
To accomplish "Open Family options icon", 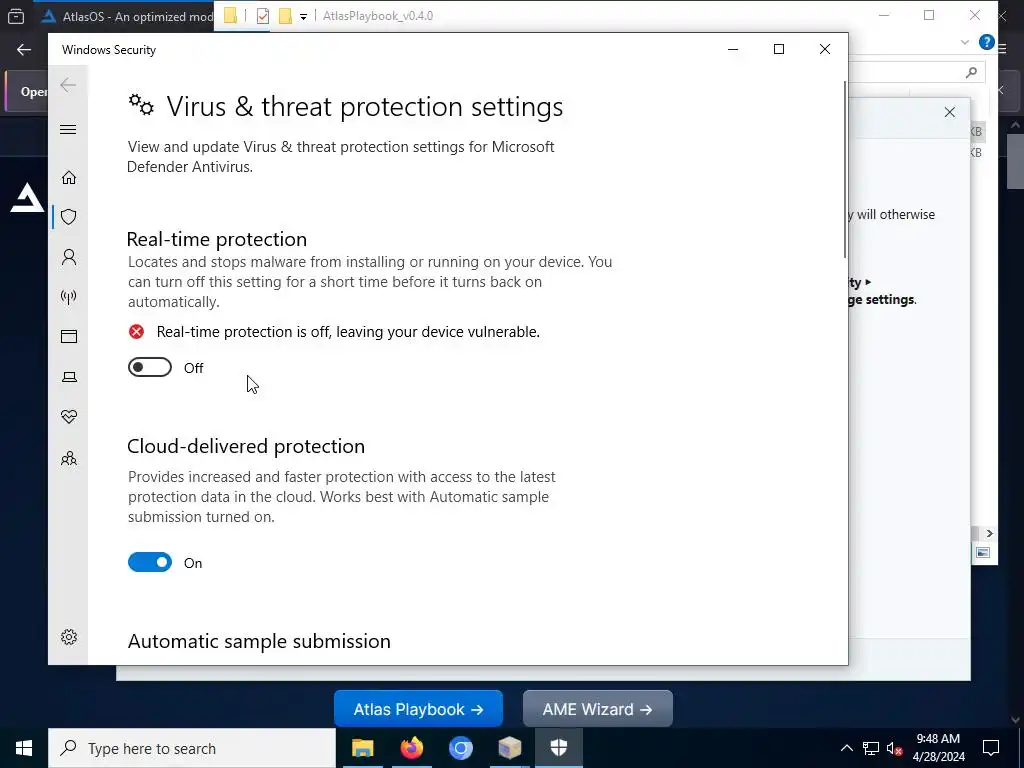I will [69, 458].
